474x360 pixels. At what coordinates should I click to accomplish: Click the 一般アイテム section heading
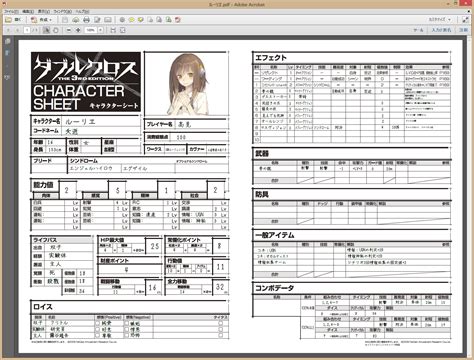pyautogui.click(x=275, y=235)
